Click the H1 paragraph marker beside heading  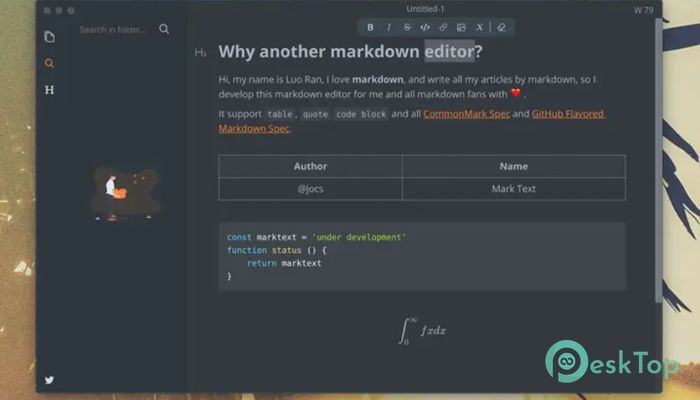[x=200, y=53]
